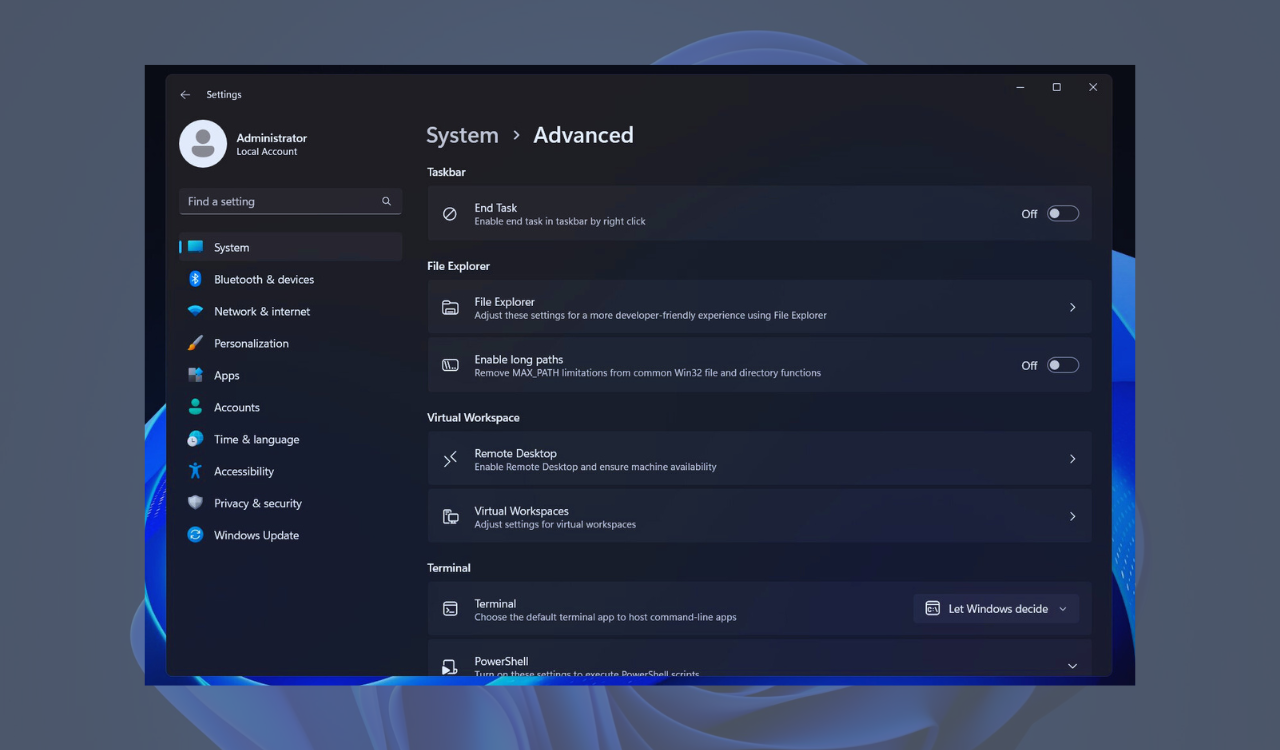
Task: Select Time & language in sidebar
Action: click(256, 439)
